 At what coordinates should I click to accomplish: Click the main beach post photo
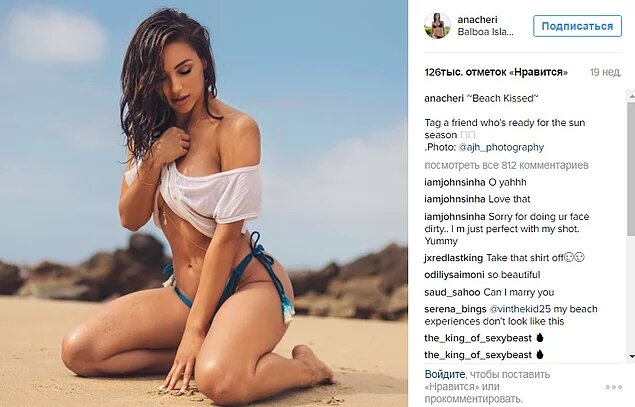click(204, 203)
